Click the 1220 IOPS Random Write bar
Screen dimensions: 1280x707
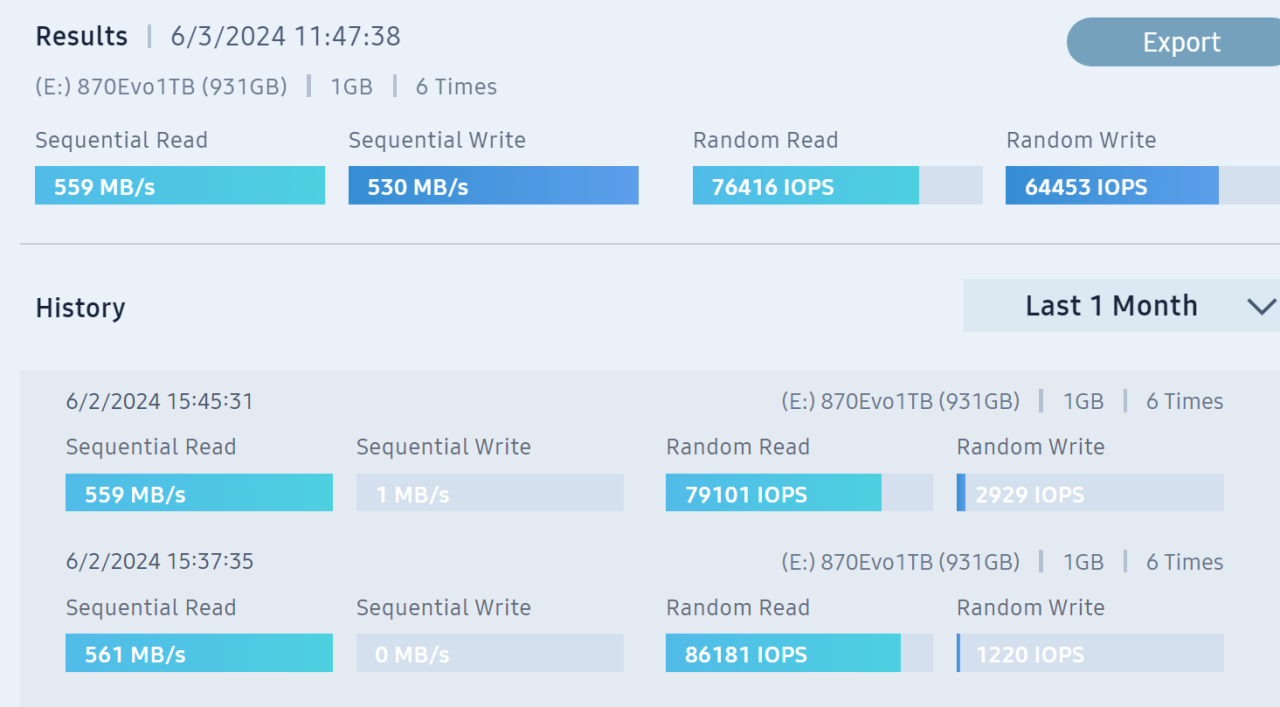click(1090, 654)
